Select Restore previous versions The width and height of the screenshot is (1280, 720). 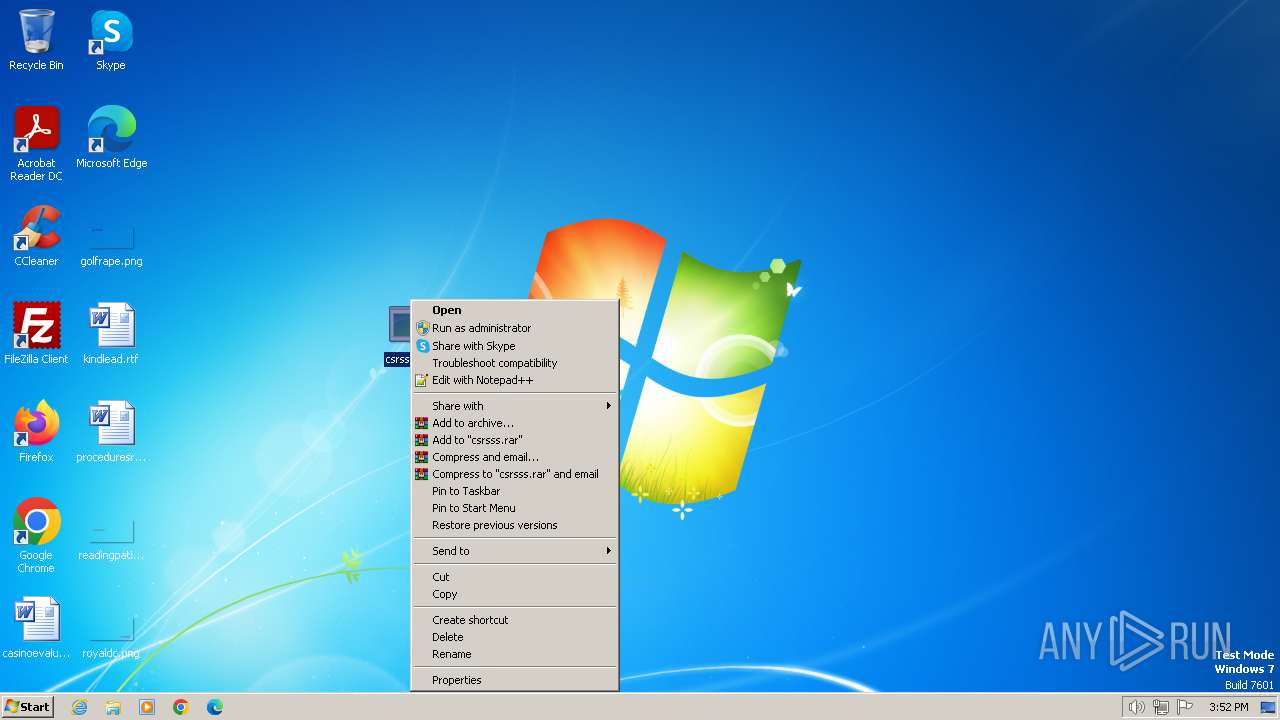[514, 525]
